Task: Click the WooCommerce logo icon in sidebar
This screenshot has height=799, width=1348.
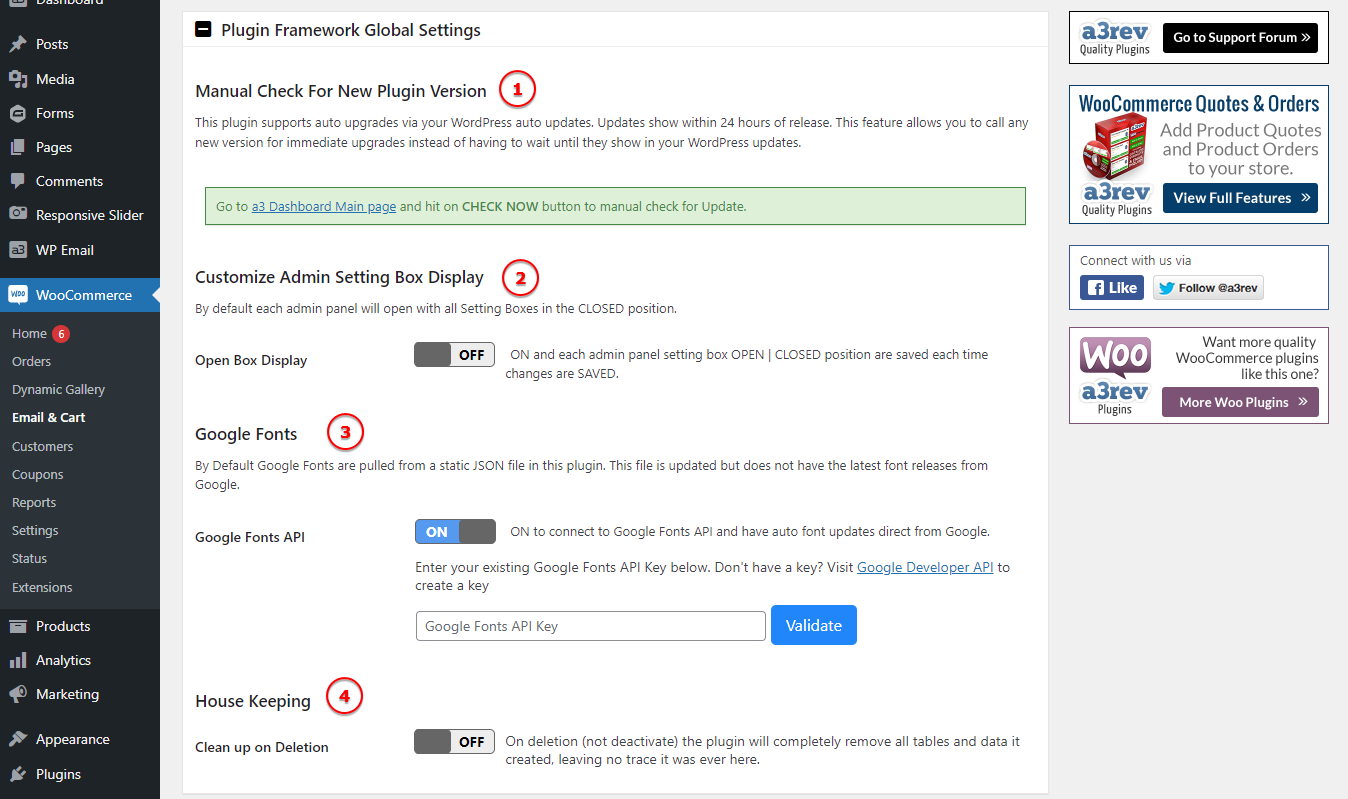Action: (17, 295)
